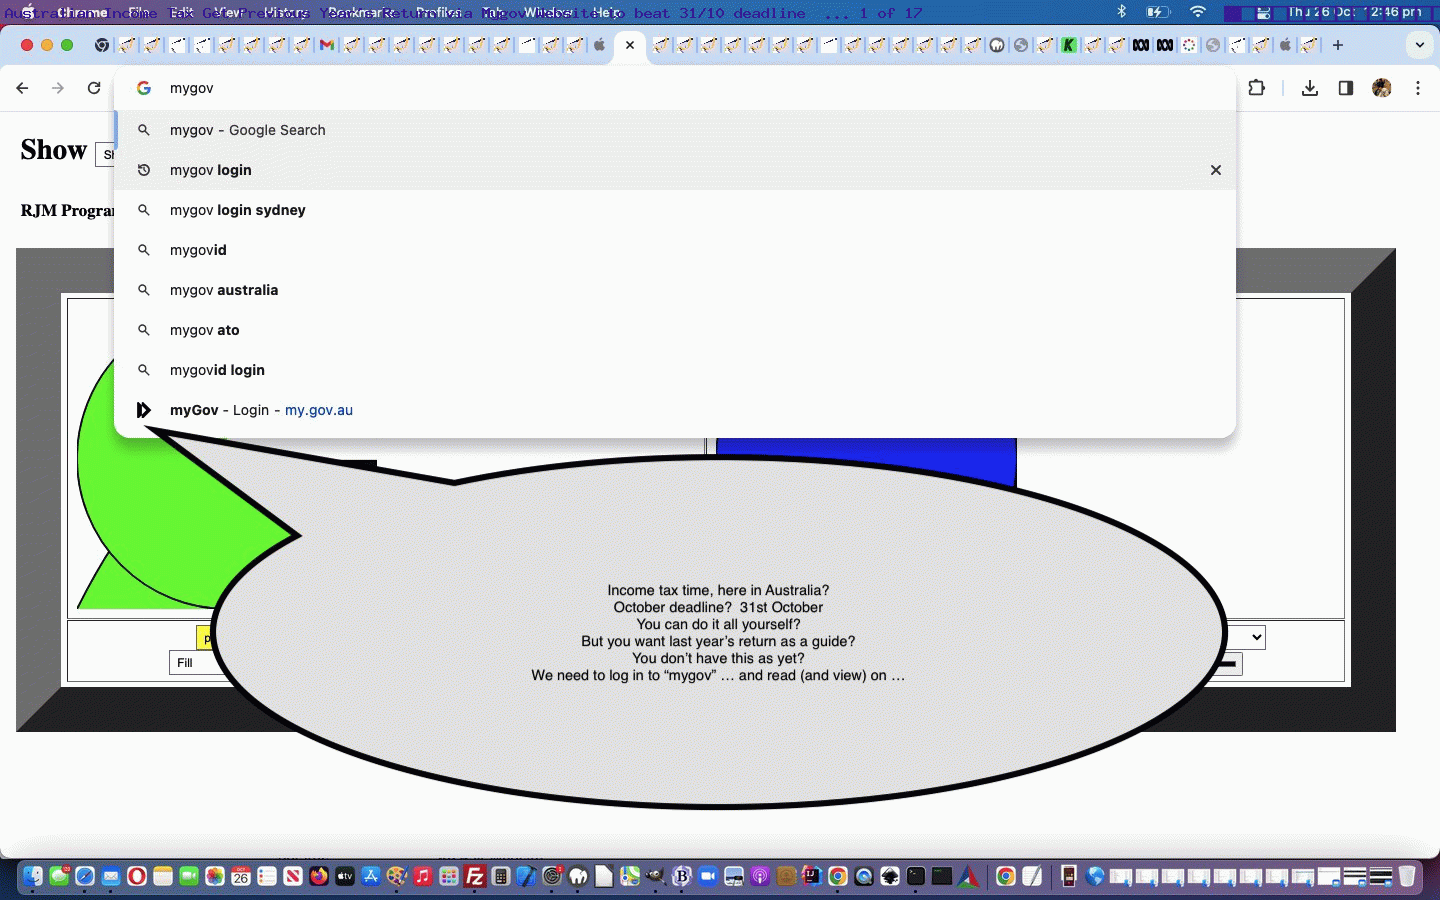Launch Opera from the dock
Viewport: 1440px width, 900px height.
137,876
